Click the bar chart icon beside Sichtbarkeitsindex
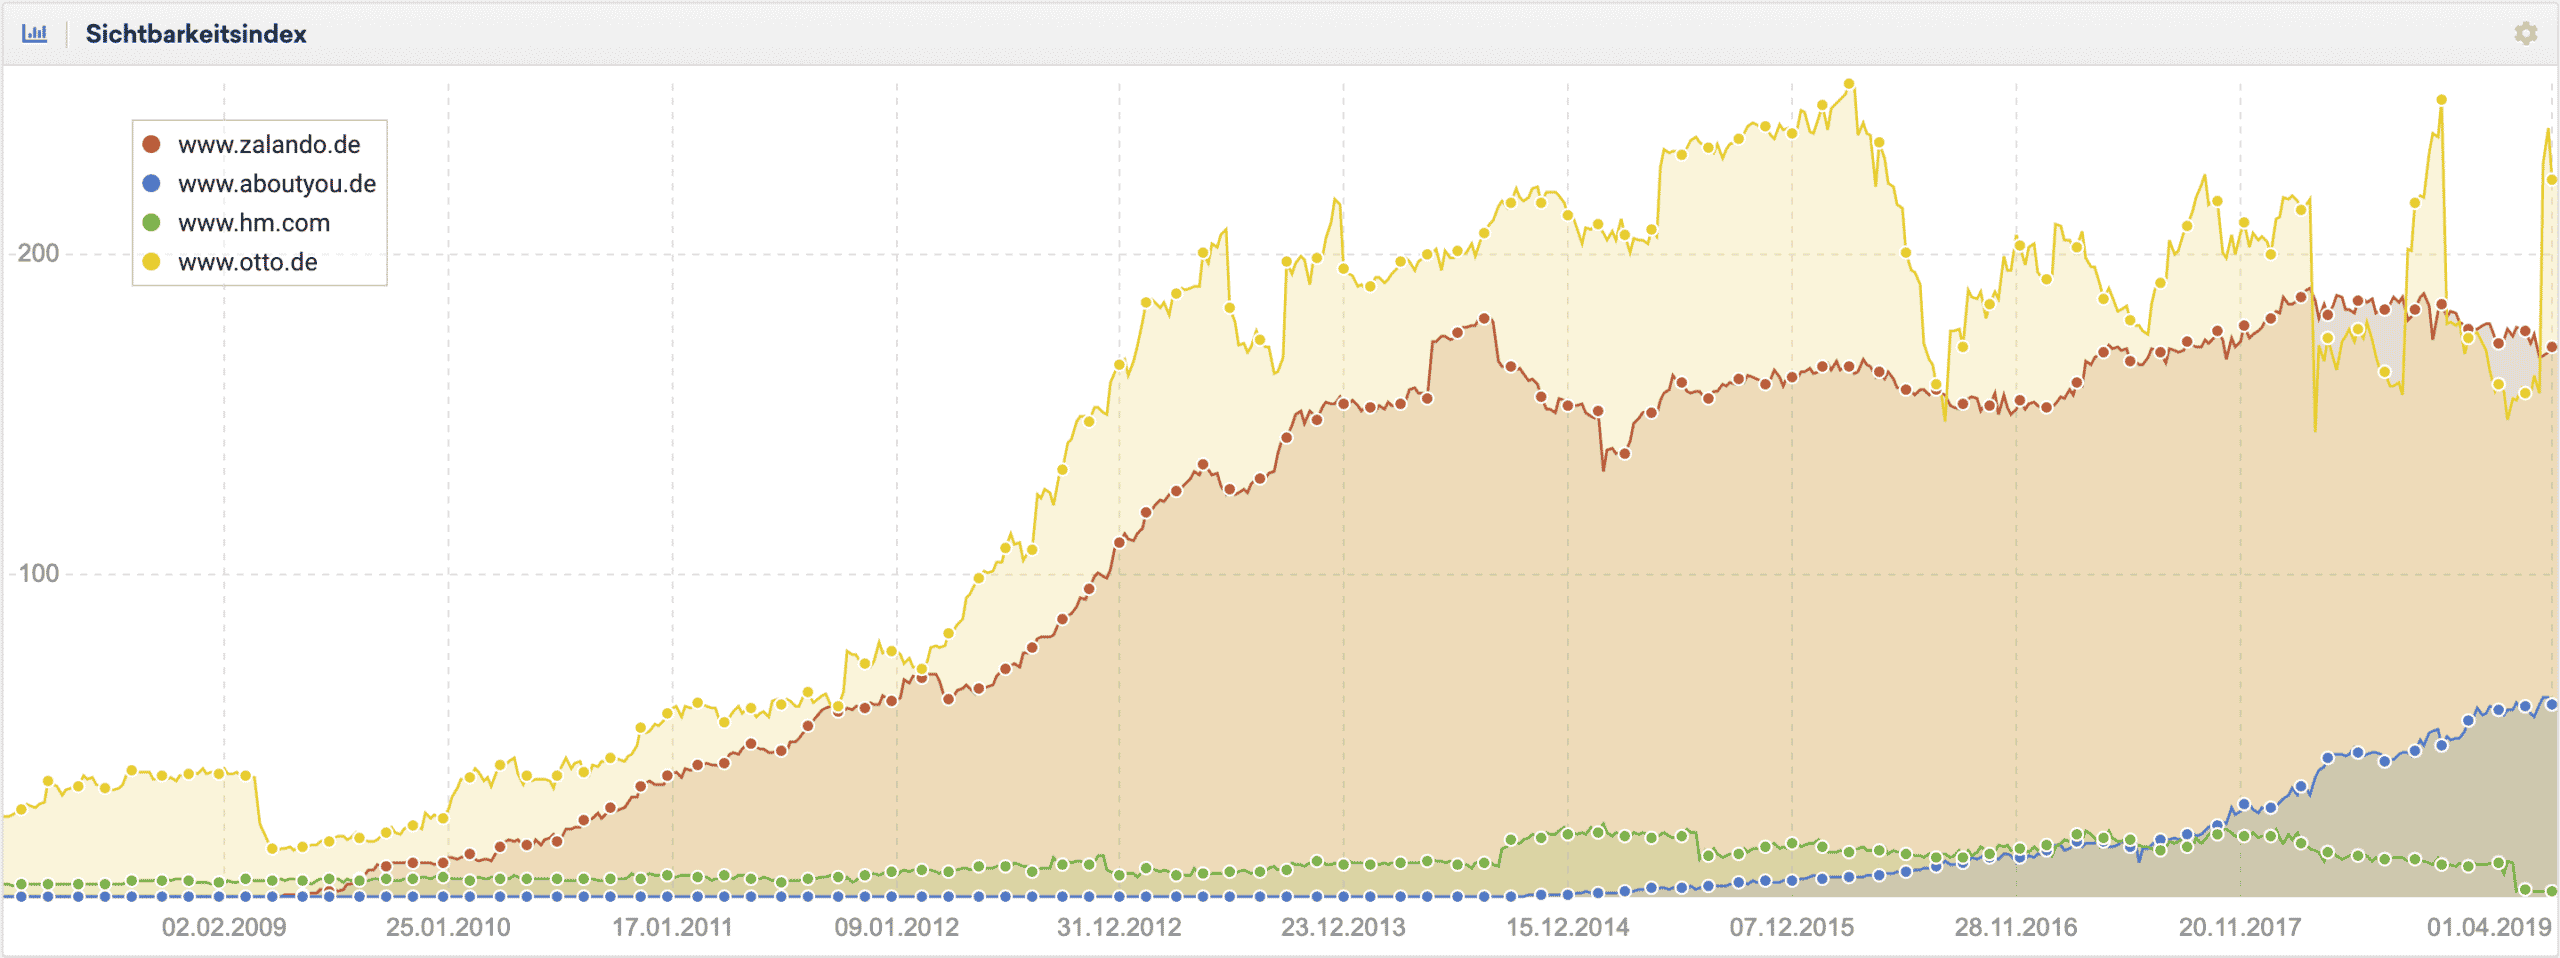The image size is (2560, 958). point(34,33)
